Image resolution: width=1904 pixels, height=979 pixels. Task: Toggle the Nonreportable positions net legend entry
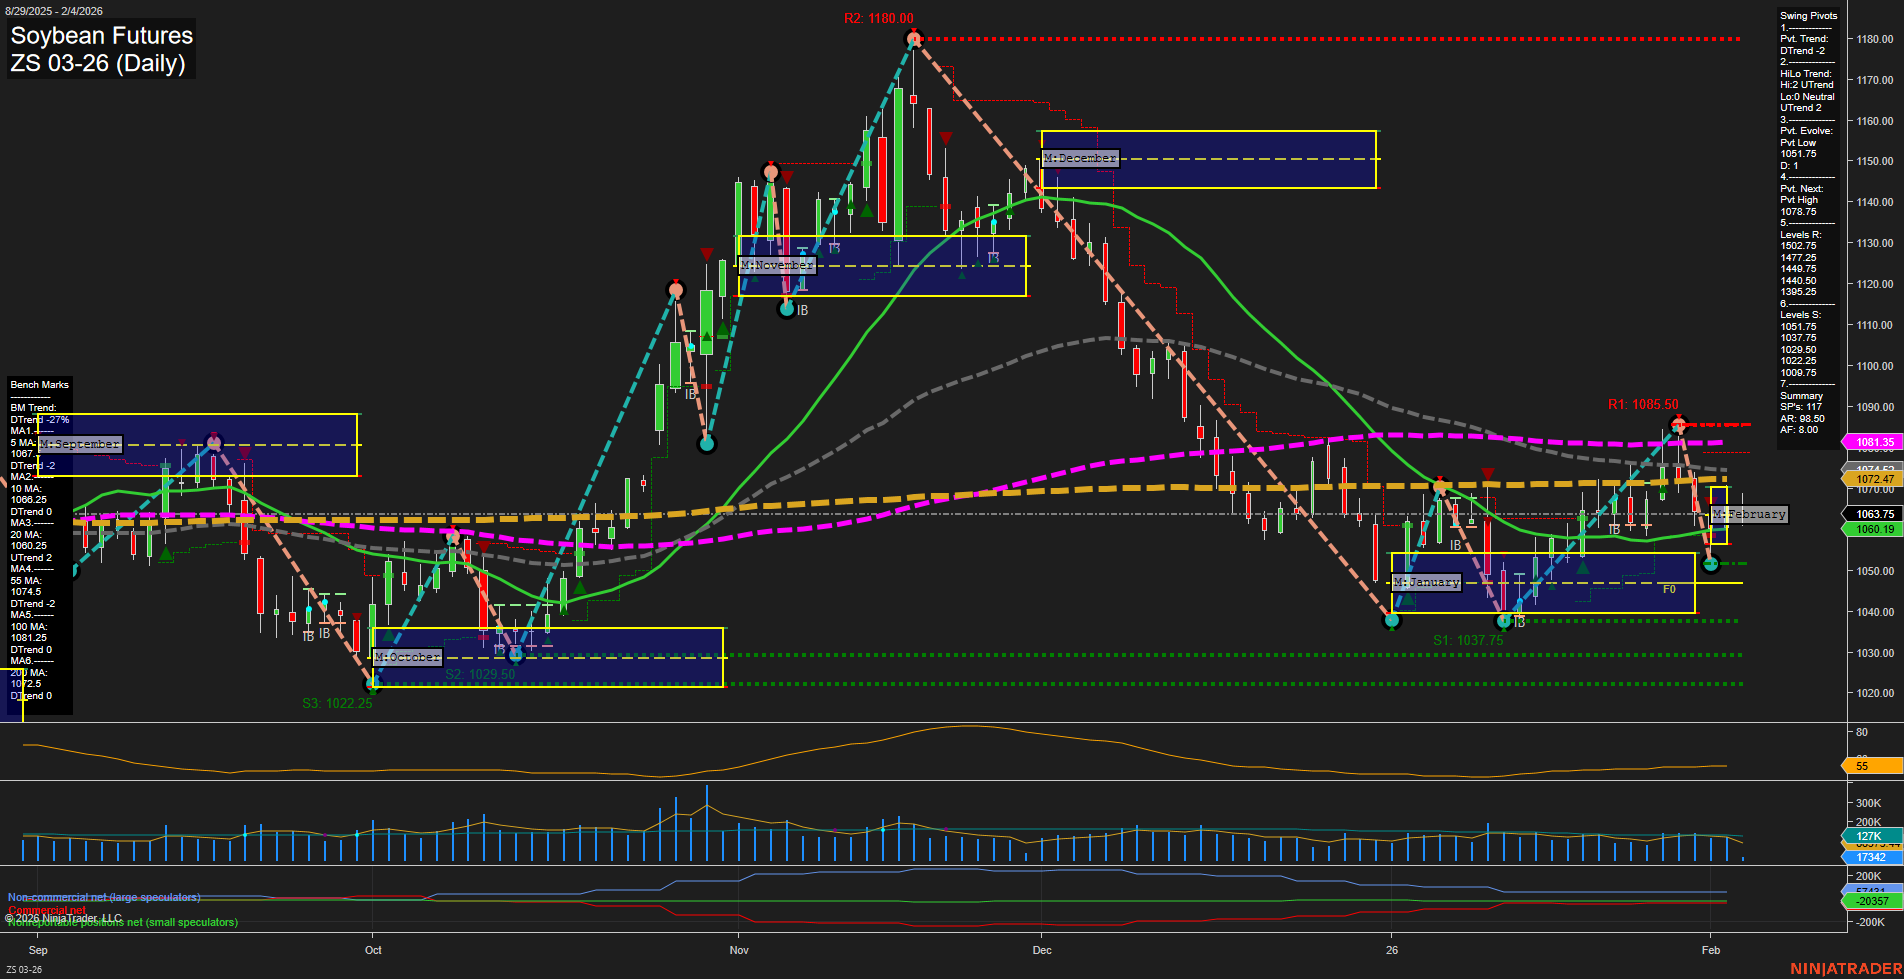click(120, 923)
